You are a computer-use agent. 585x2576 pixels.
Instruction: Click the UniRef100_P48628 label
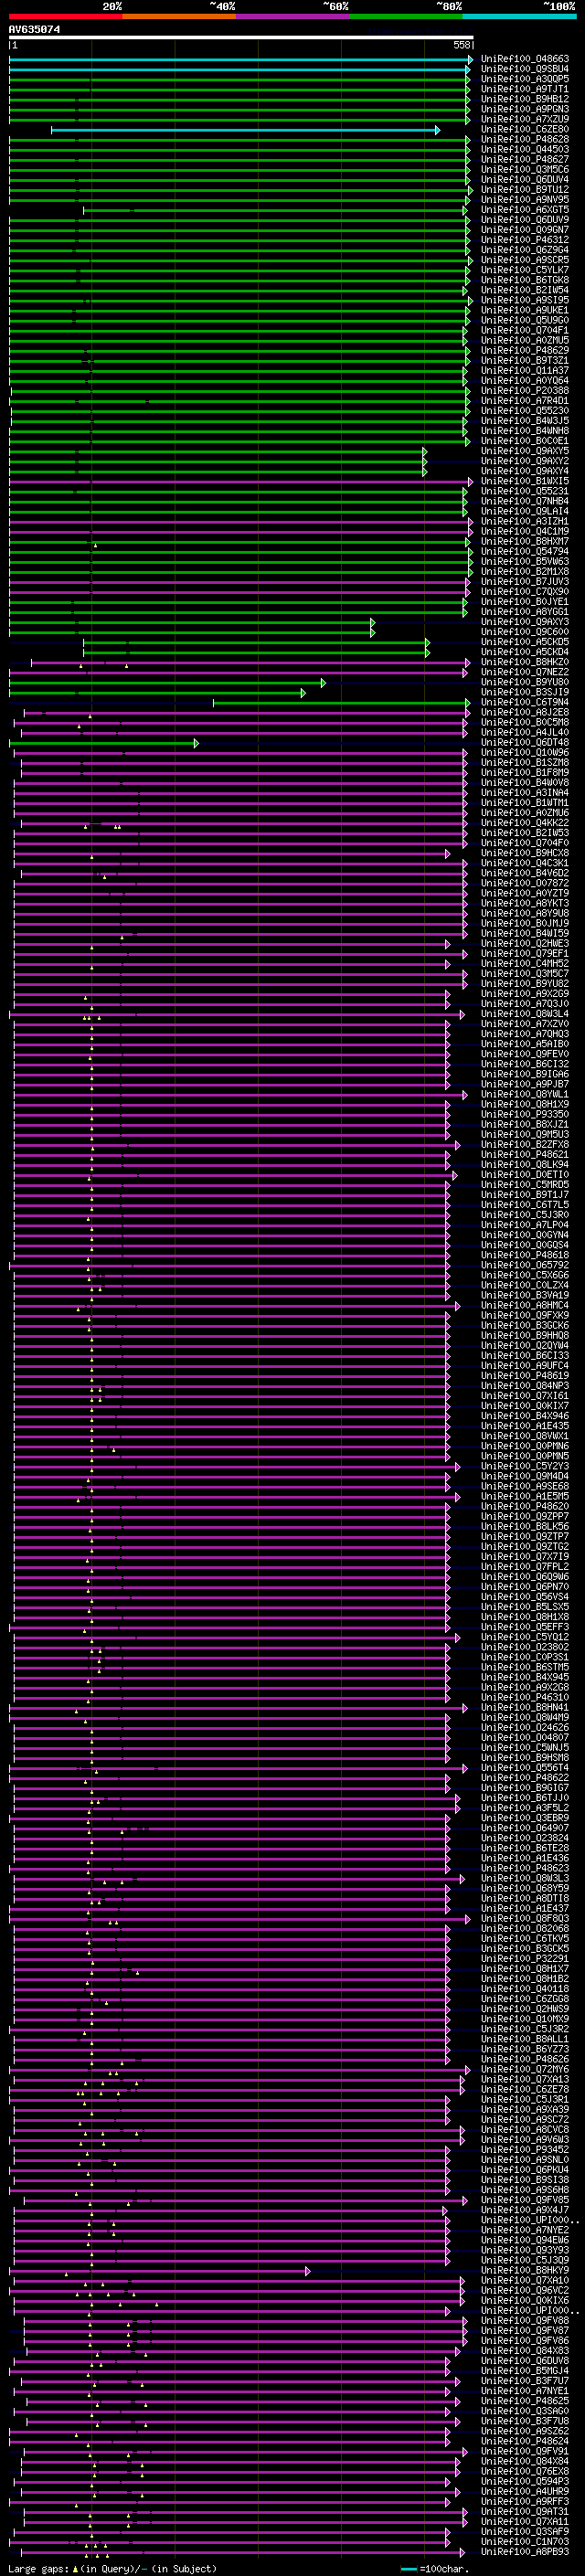(525, 139)
